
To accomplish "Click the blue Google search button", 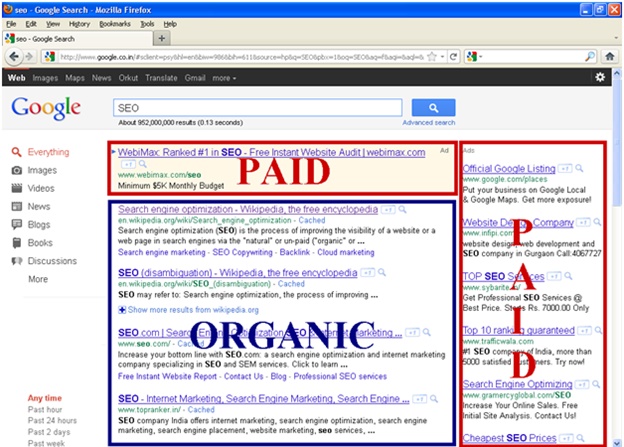I will point(433,107).
